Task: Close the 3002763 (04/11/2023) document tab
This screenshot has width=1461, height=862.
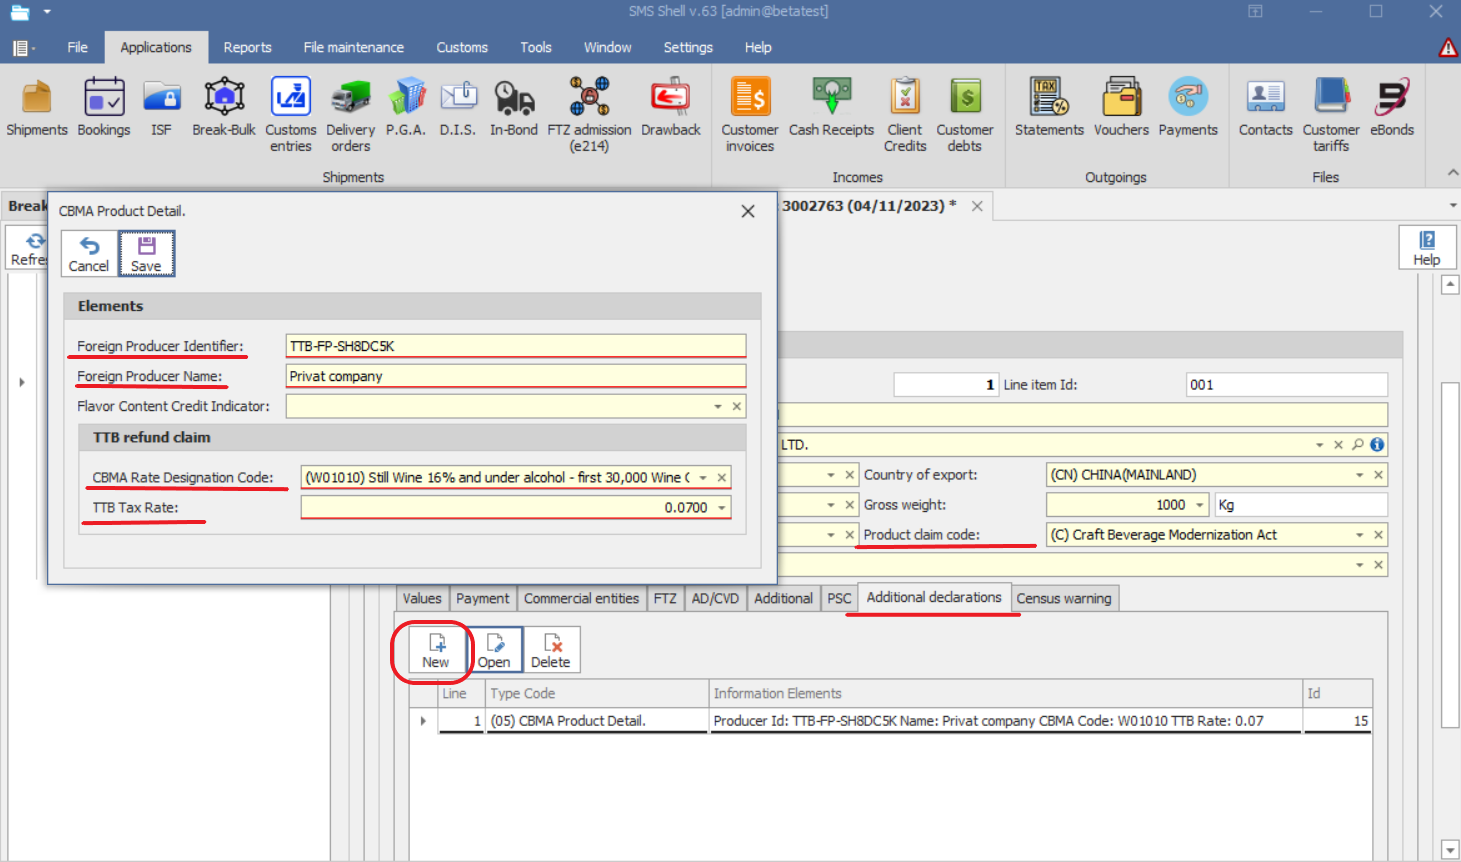Action: click(977, 206)
